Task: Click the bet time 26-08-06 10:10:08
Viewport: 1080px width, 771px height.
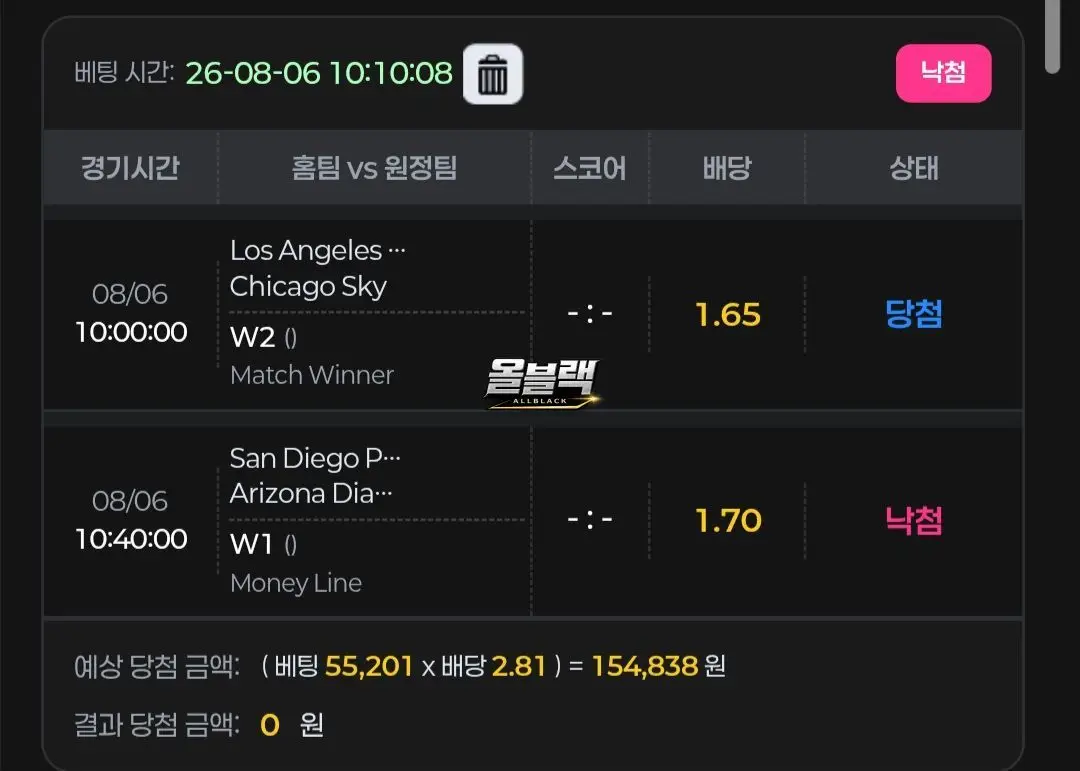Action: click(x=319, y=73)
